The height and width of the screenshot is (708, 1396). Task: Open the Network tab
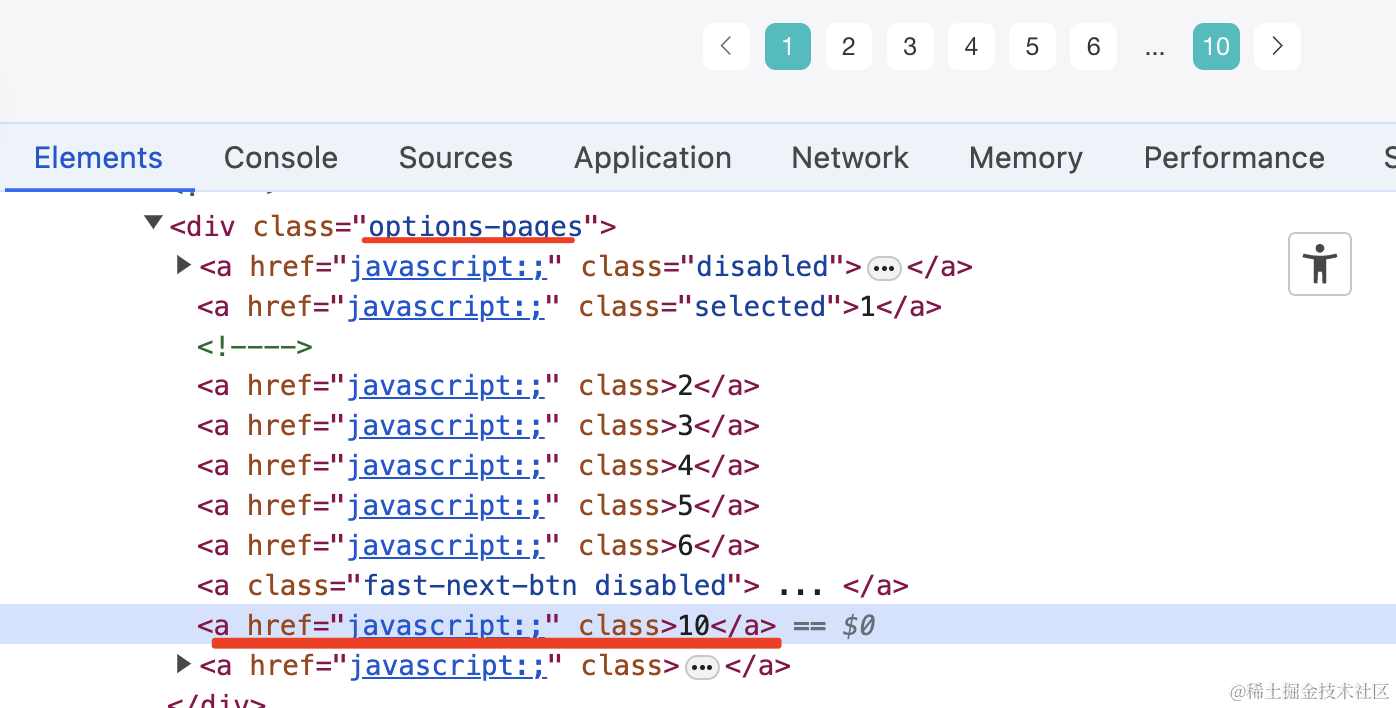coord(850,158)
